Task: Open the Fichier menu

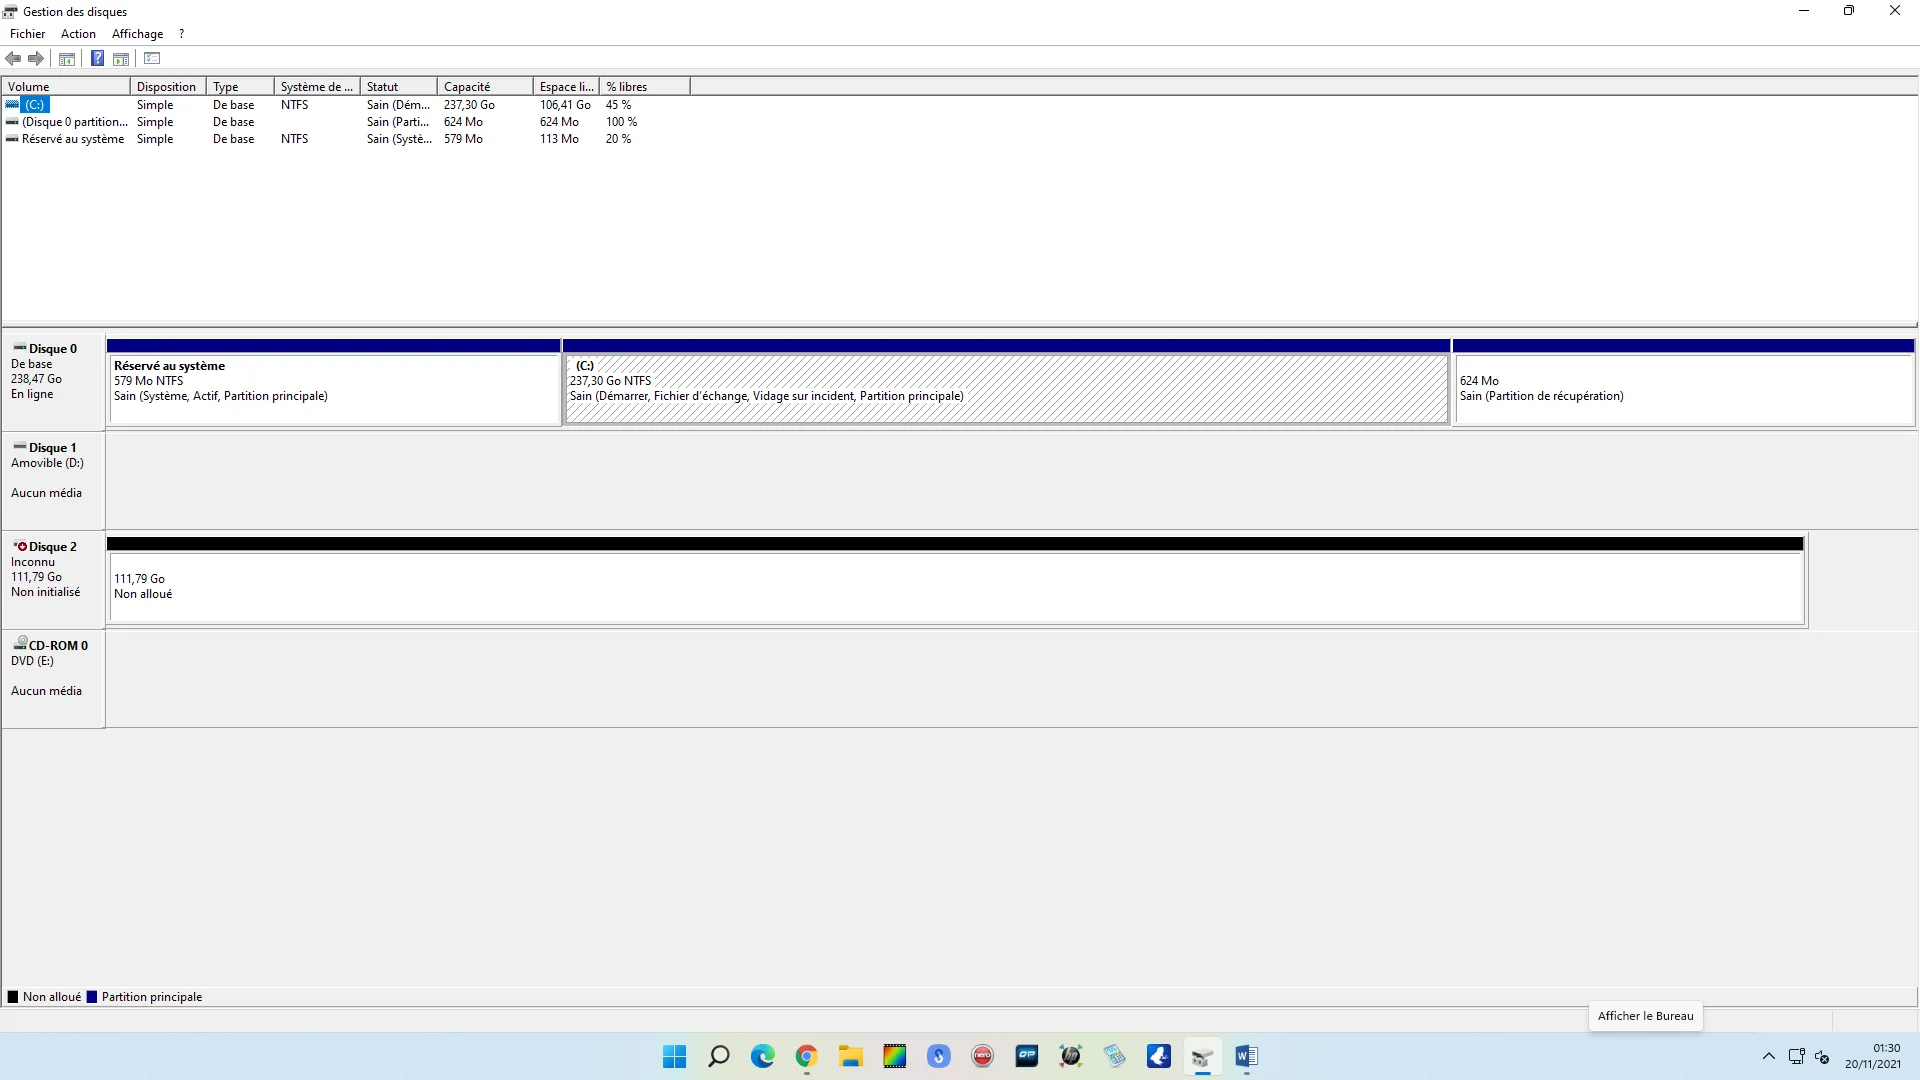Action: pos(27,34)
